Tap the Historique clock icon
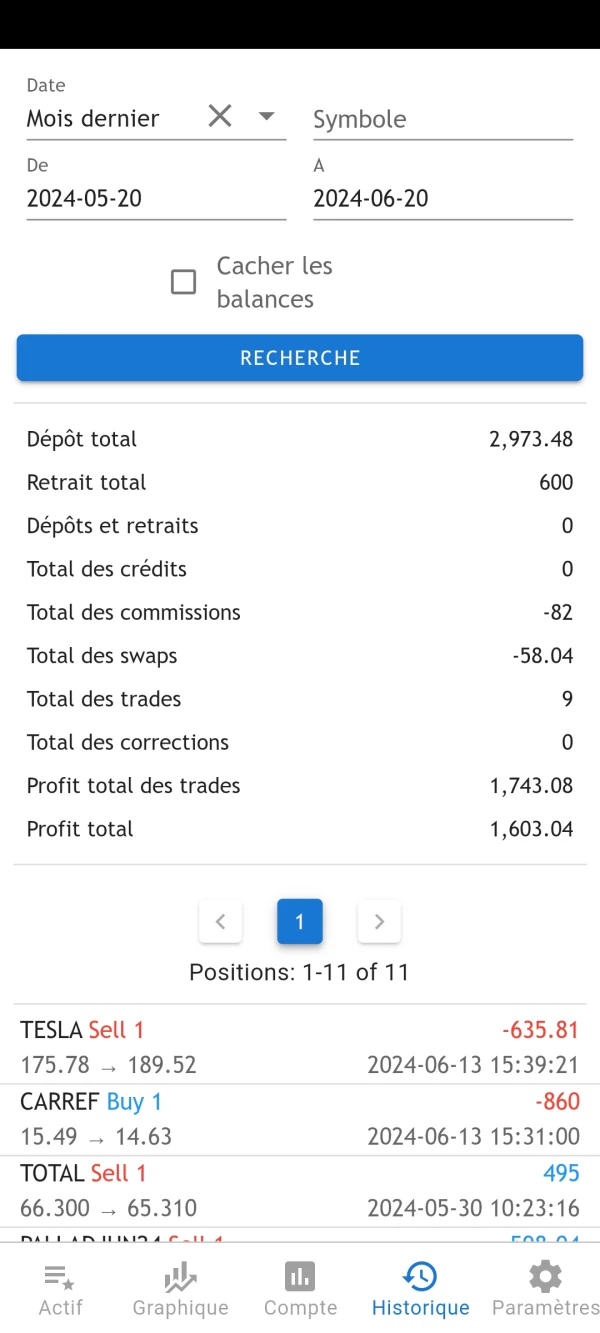Viewport: 600px width, 1333px height. click(420, 1277)
